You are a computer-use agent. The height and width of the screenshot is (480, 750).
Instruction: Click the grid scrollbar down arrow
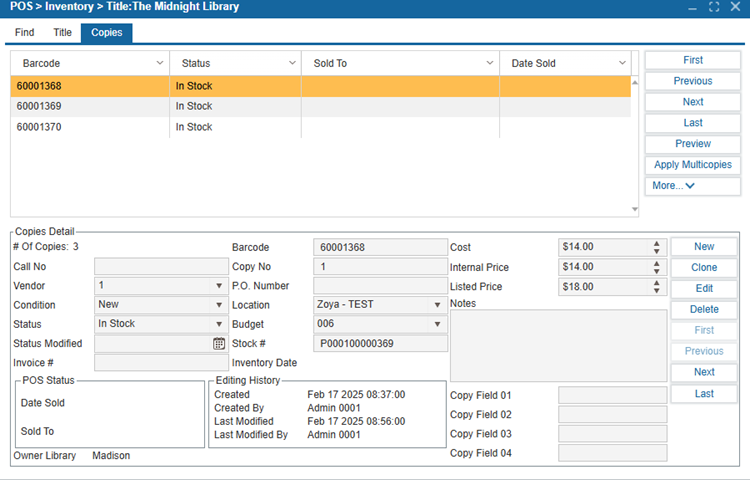pos(635,209)
